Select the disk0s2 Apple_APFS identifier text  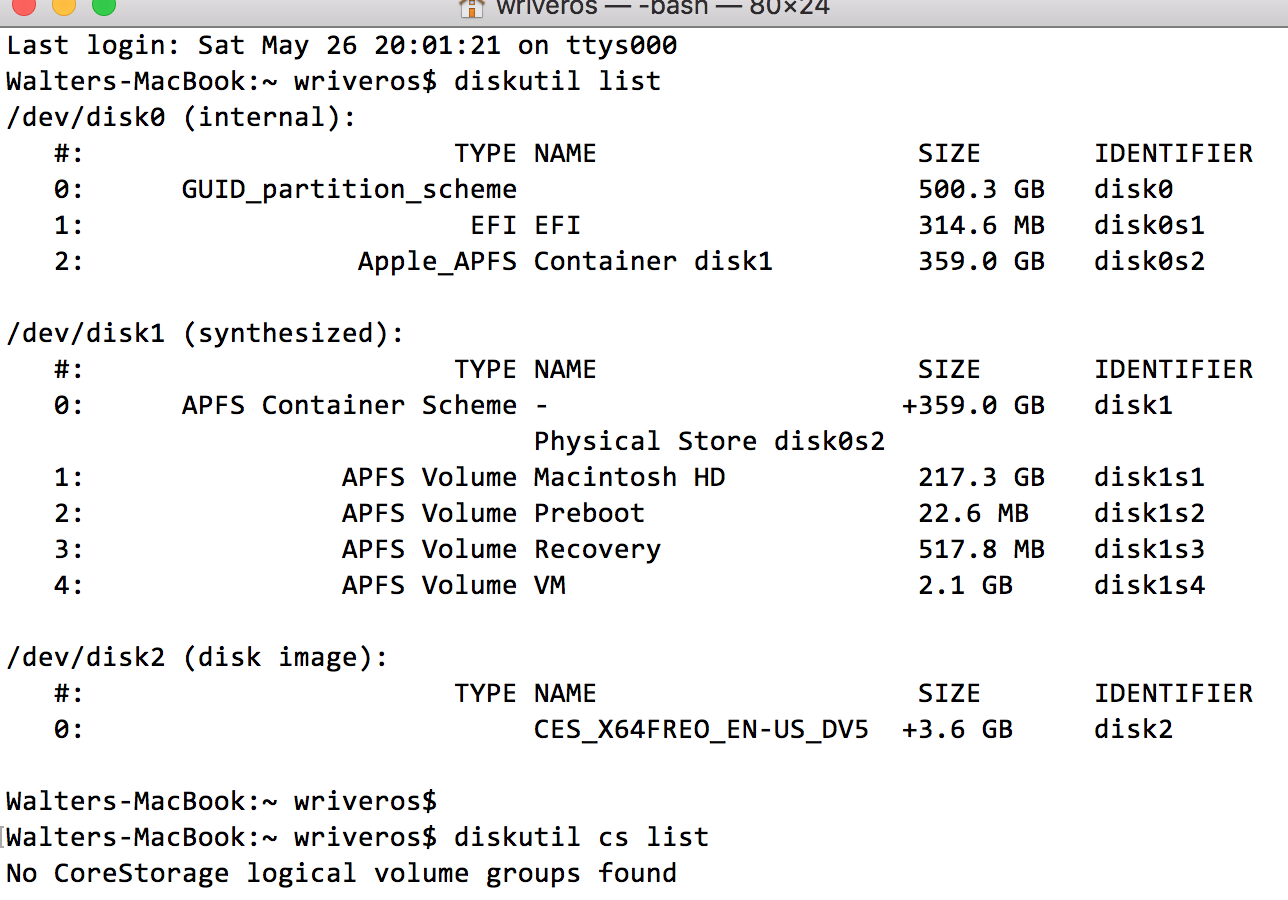coord(1148,260)
